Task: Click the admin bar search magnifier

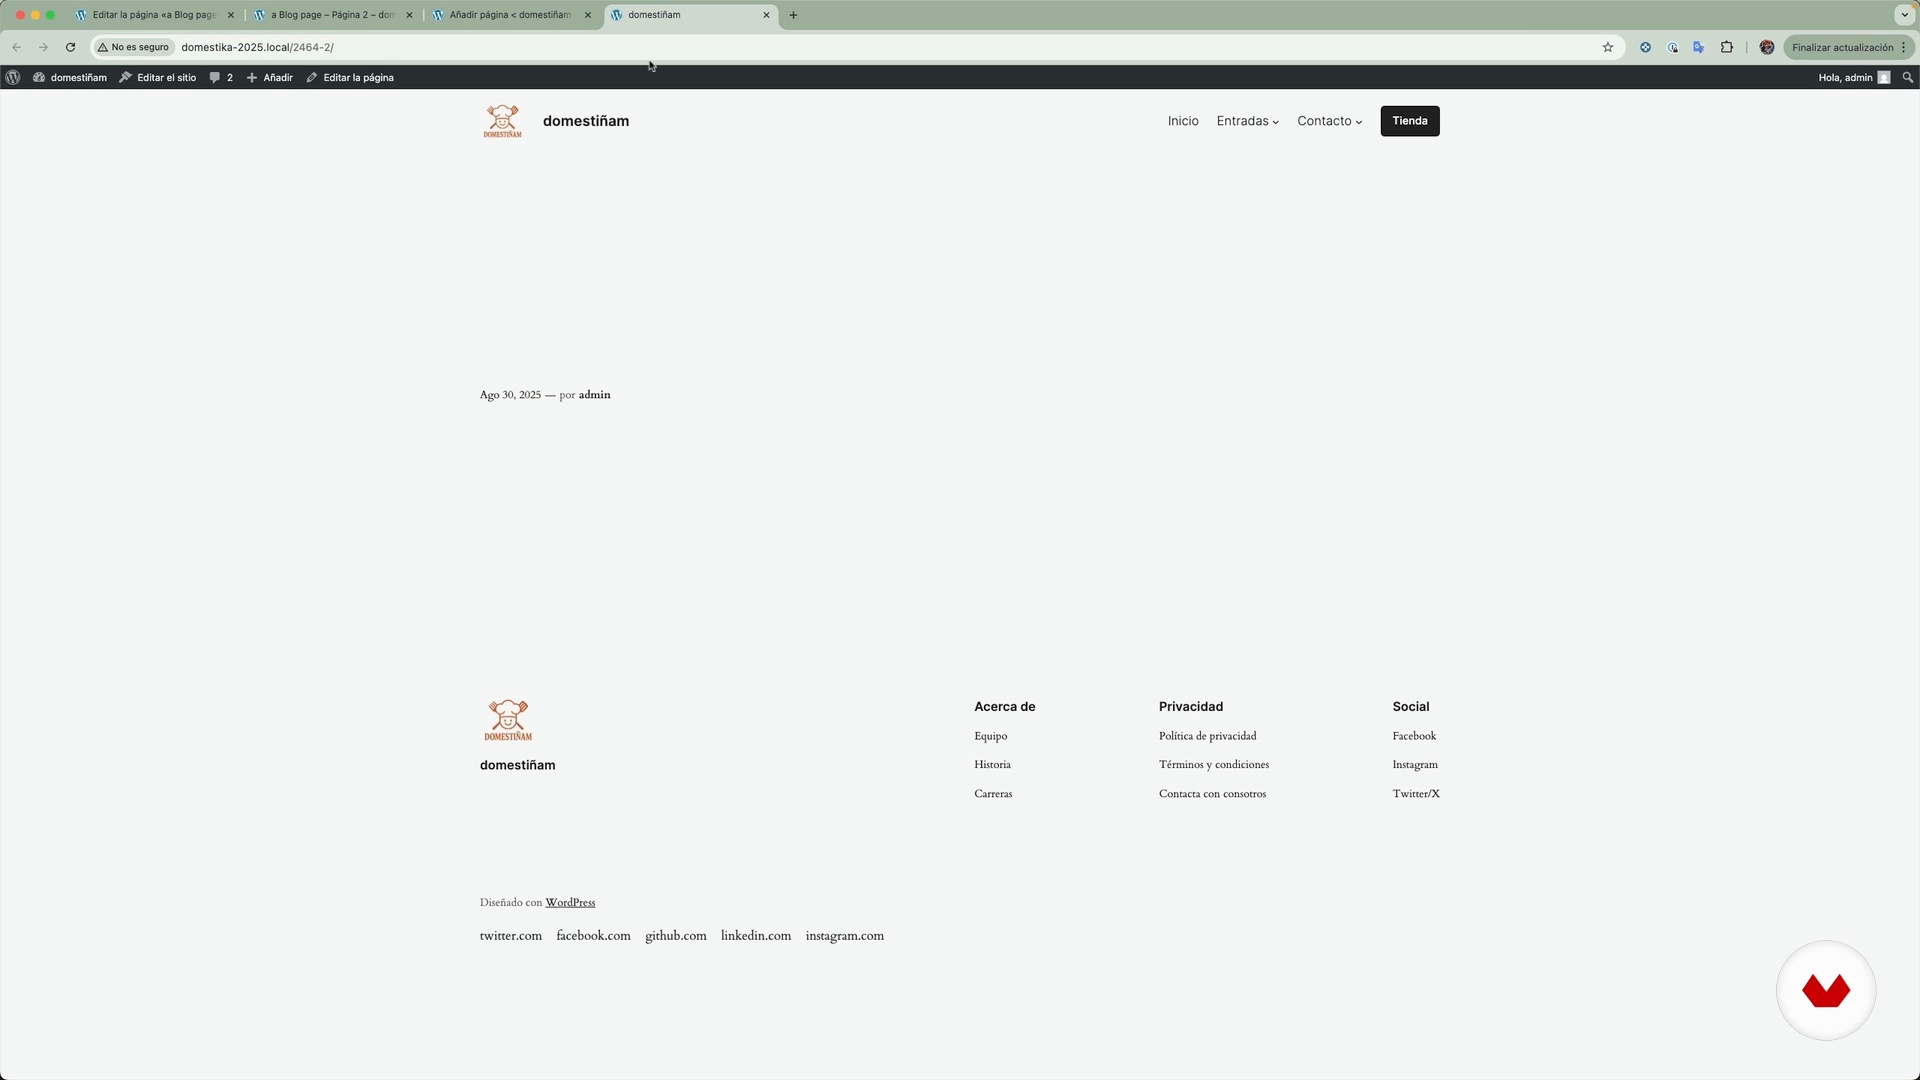Action: (x=1907, y=78)
